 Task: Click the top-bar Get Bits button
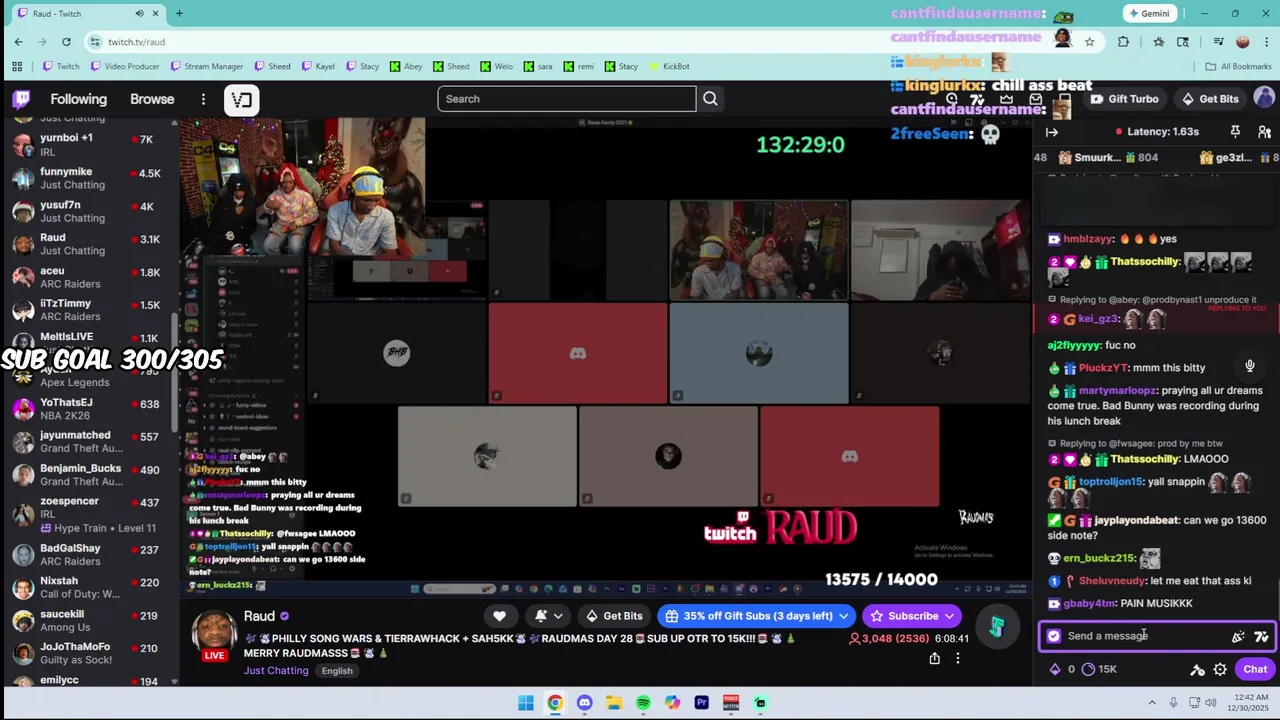[1210, 99]
